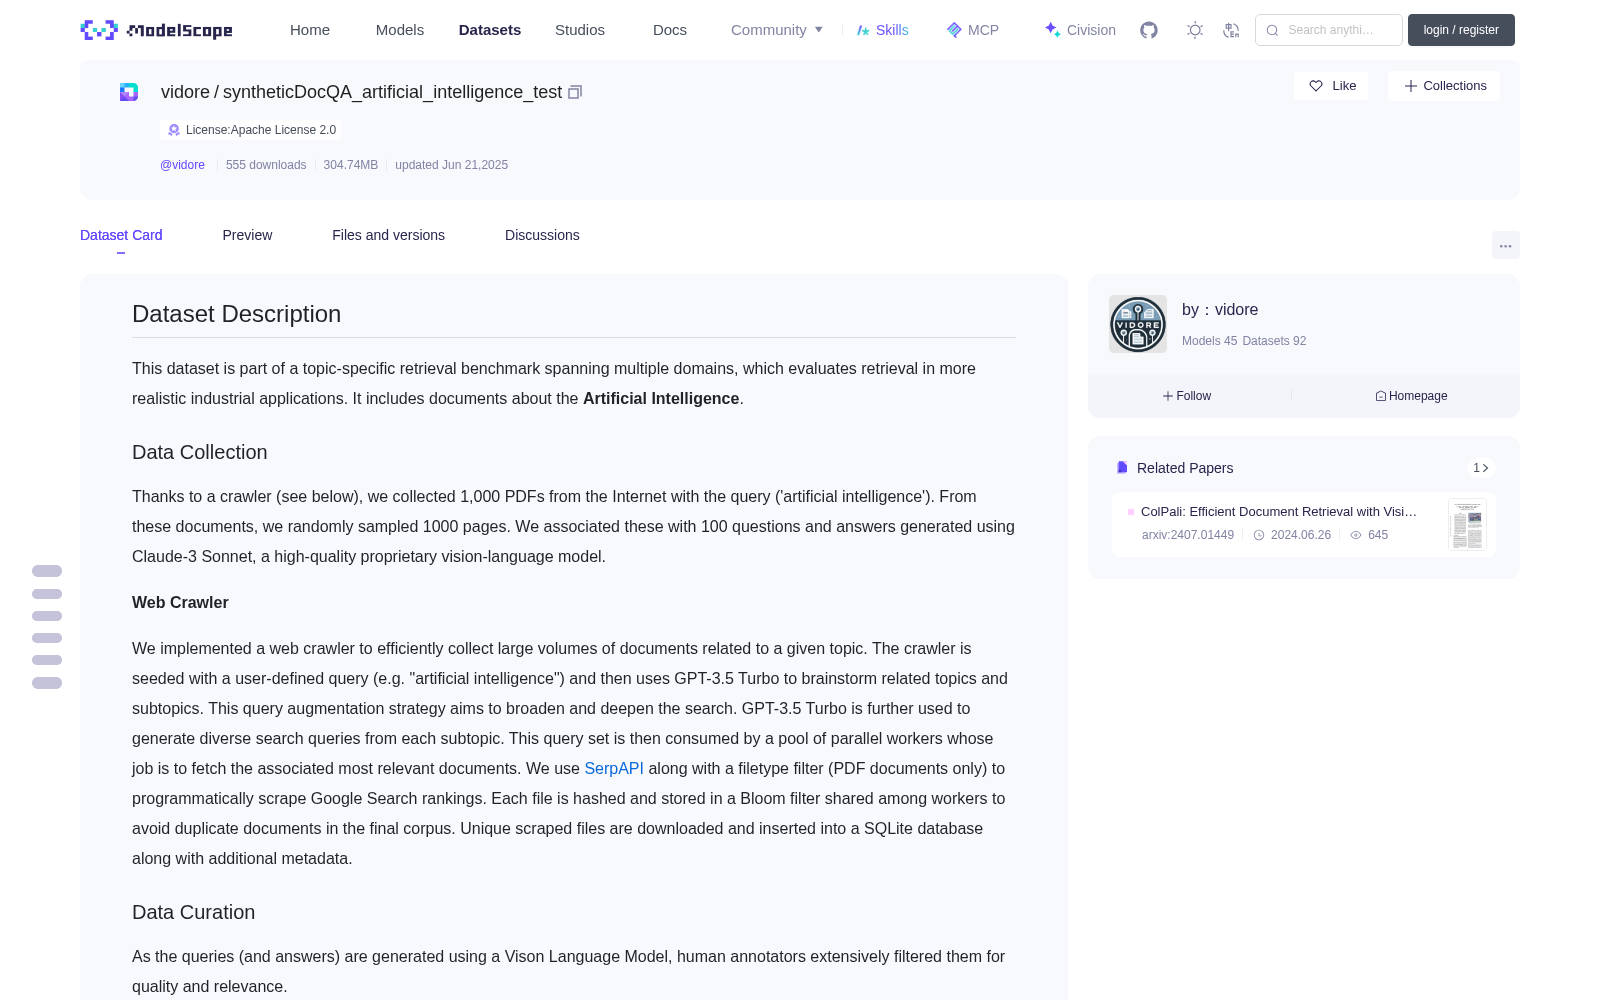
Task: Click the ModelScope logo
Action: 156,30
